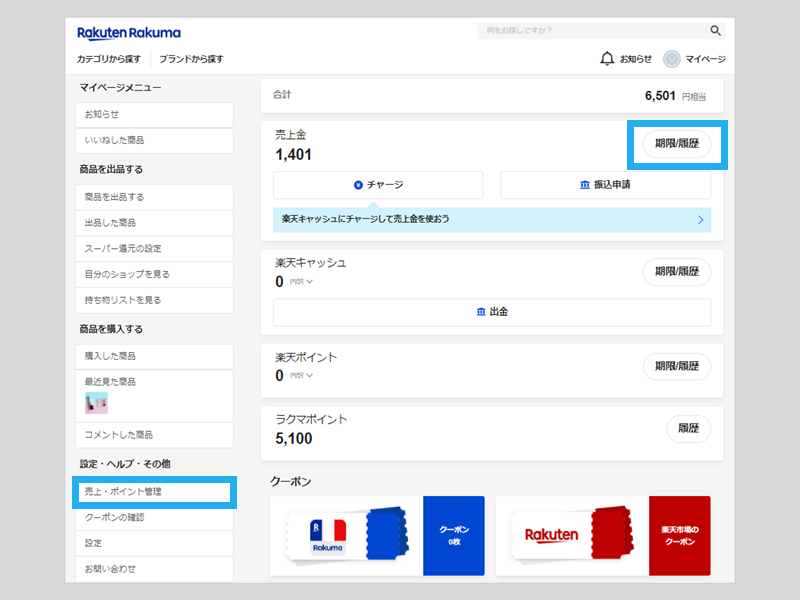The width and height of the screenshot is (800, 600).
Task: Click 履歴 button for ラクマポイント
Action: (x=688, y=429)
